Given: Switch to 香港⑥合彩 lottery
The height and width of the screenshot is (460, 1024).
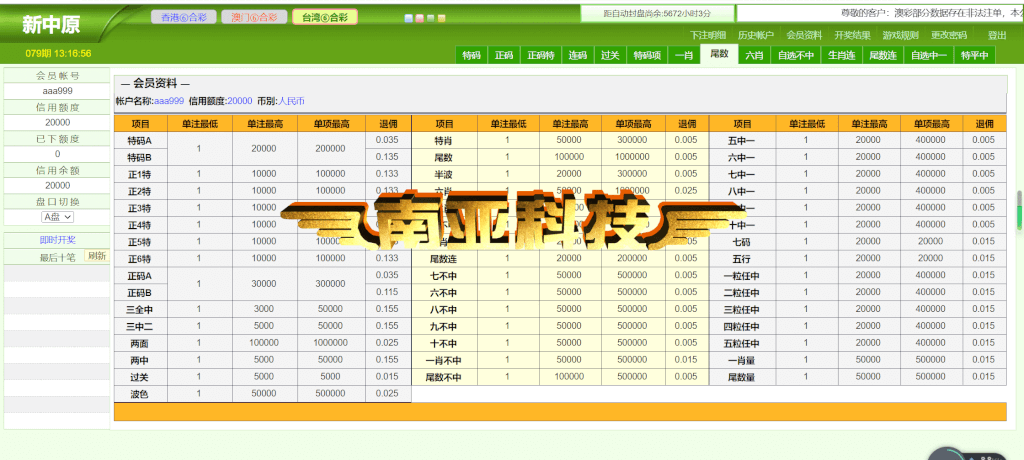Looking at the screenshot, I should coord(184,18).
